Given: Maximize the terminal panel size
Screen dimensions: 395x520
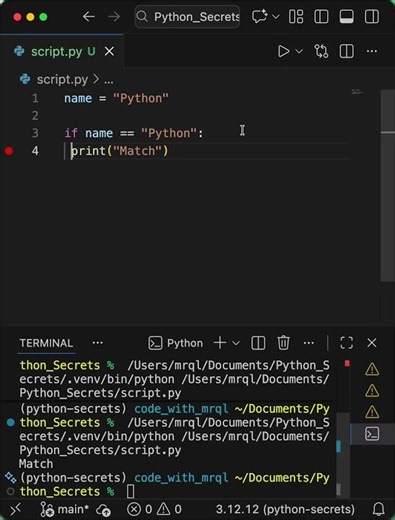Looking at the screenshot, I should click(x=346, y=343).
